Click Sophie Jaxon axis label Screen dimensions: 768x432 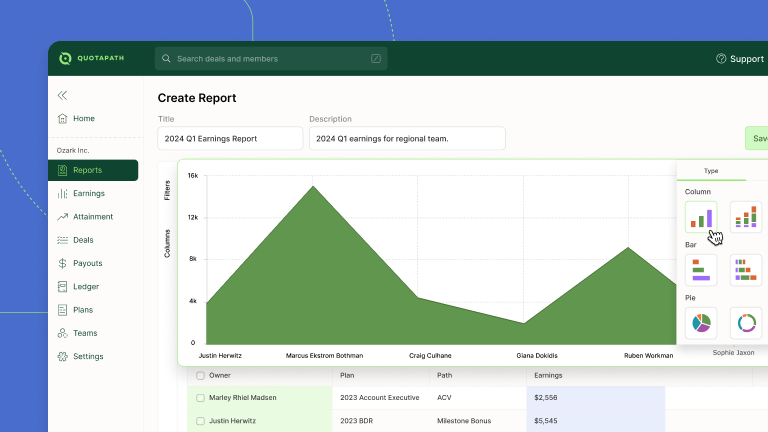point(733,353)
